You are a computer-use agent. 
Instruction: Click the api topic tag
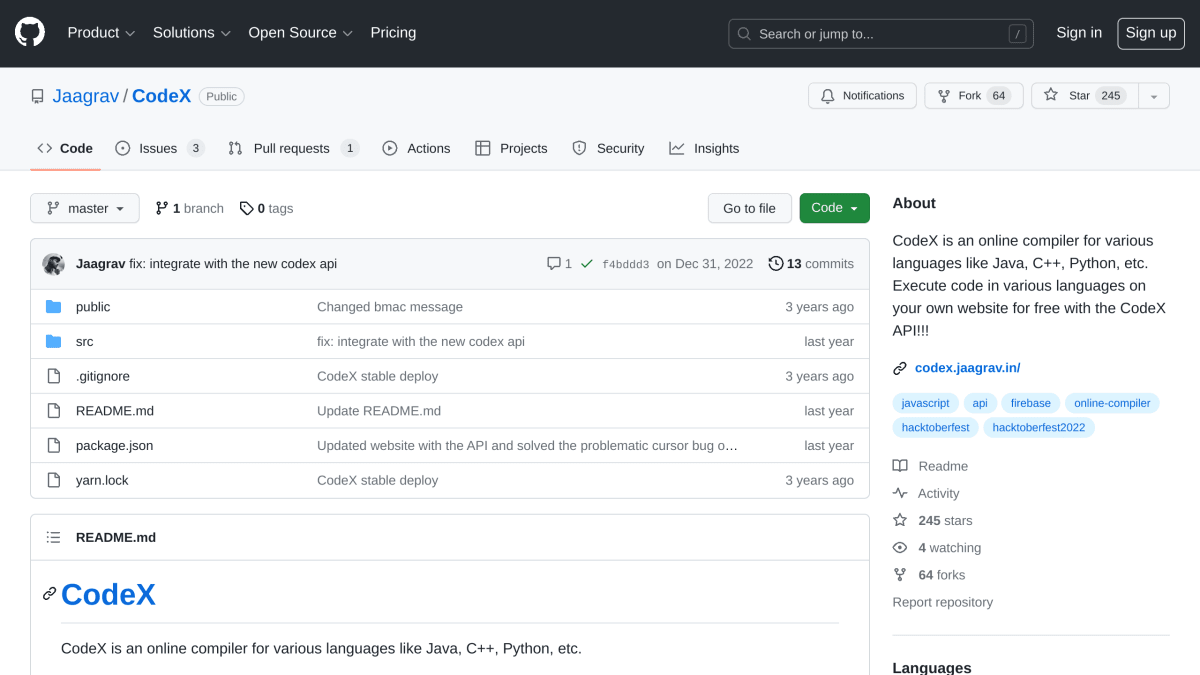click(980, 403)
